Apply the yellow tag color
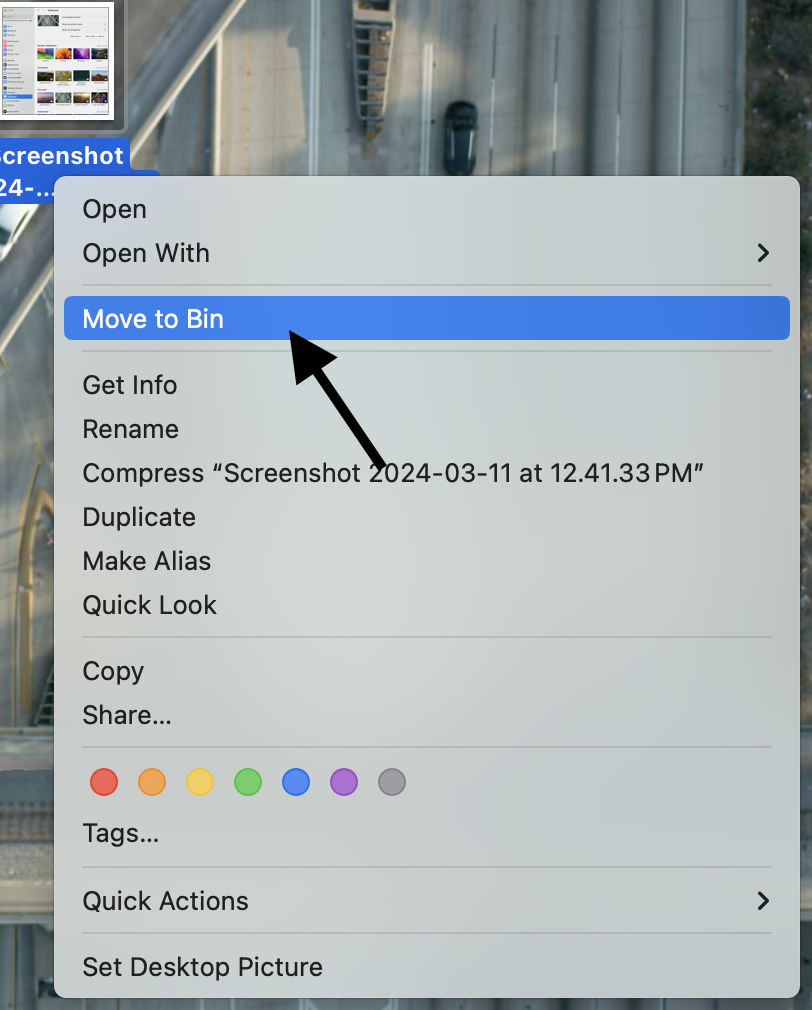Image resolution: width=812 pixels, height=1010 pixels. (200, 782)
